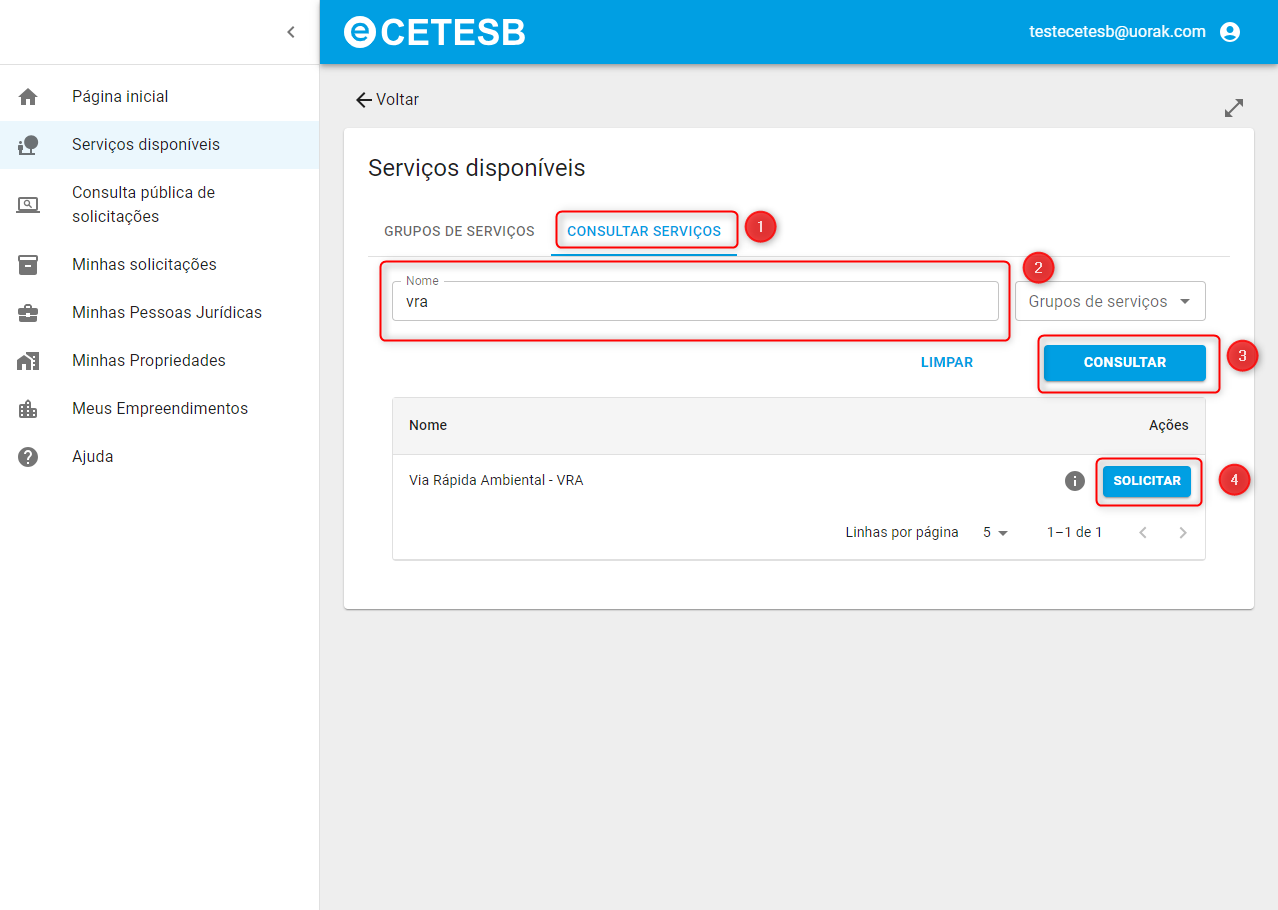The height and width of the screenshot is (910, 1278).
Task: Expand content with the fullscreen arrows icon
Action: (x=1234, y=108)
